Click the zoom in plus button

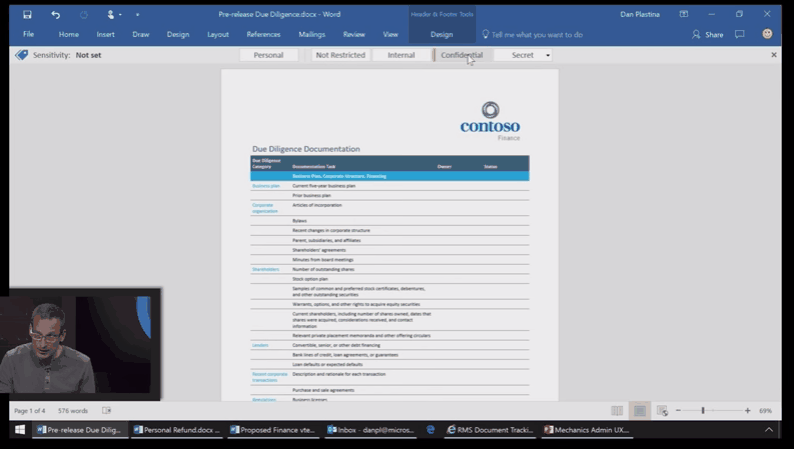click(747, 411)
